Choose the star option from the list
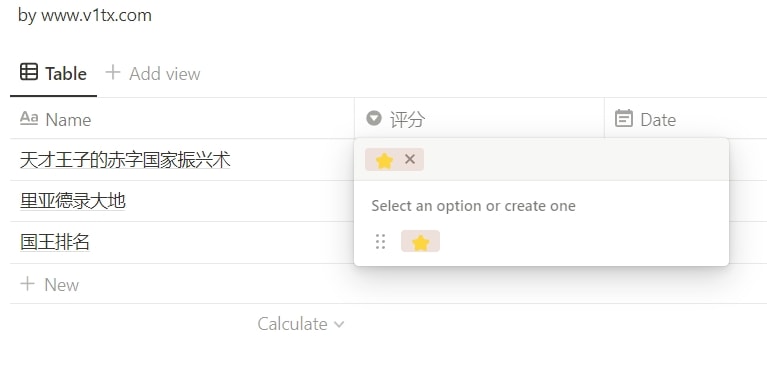This screenshot has width=767, height=388. point(420,241)
